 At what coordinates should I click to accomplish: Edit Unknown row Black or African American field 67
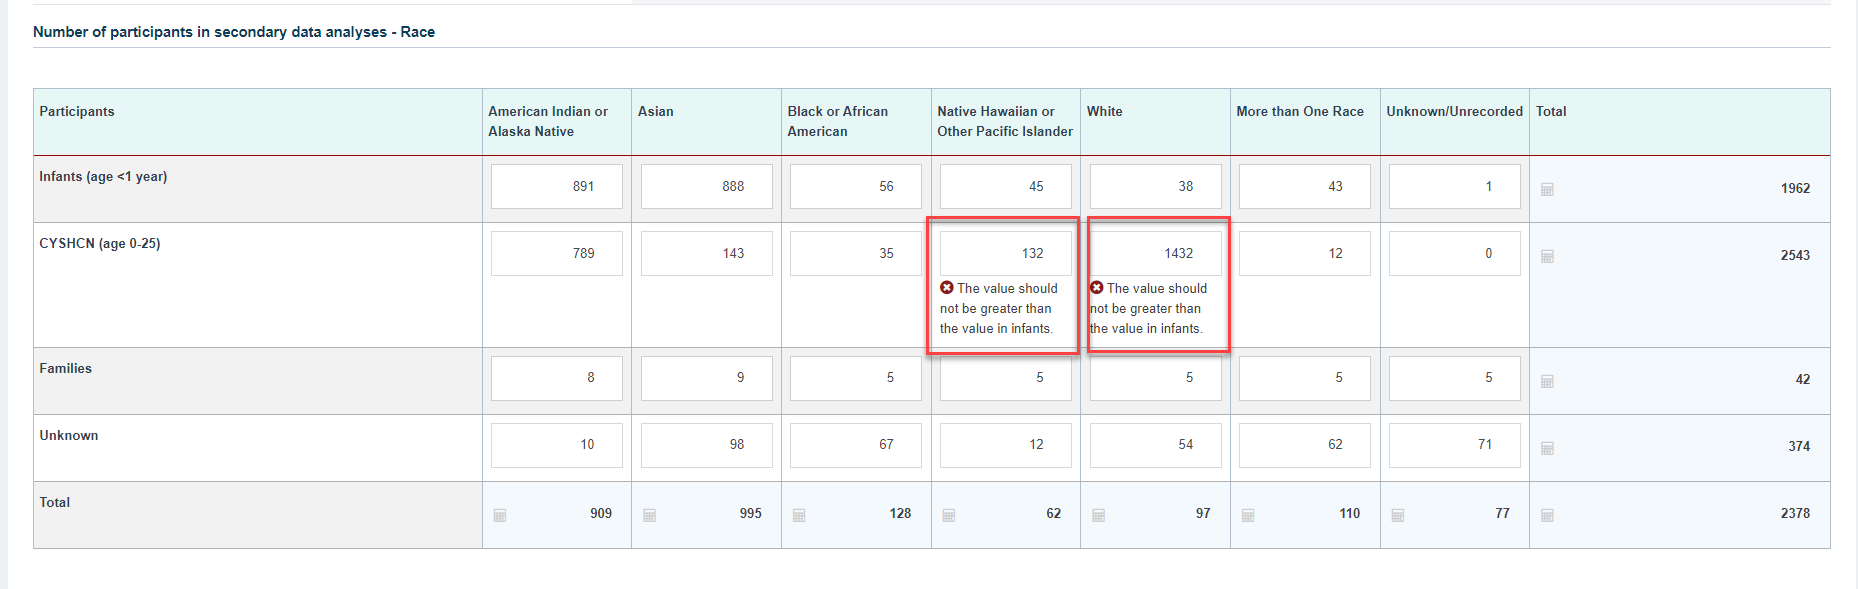pyautogui.click(x=856, y=445)
